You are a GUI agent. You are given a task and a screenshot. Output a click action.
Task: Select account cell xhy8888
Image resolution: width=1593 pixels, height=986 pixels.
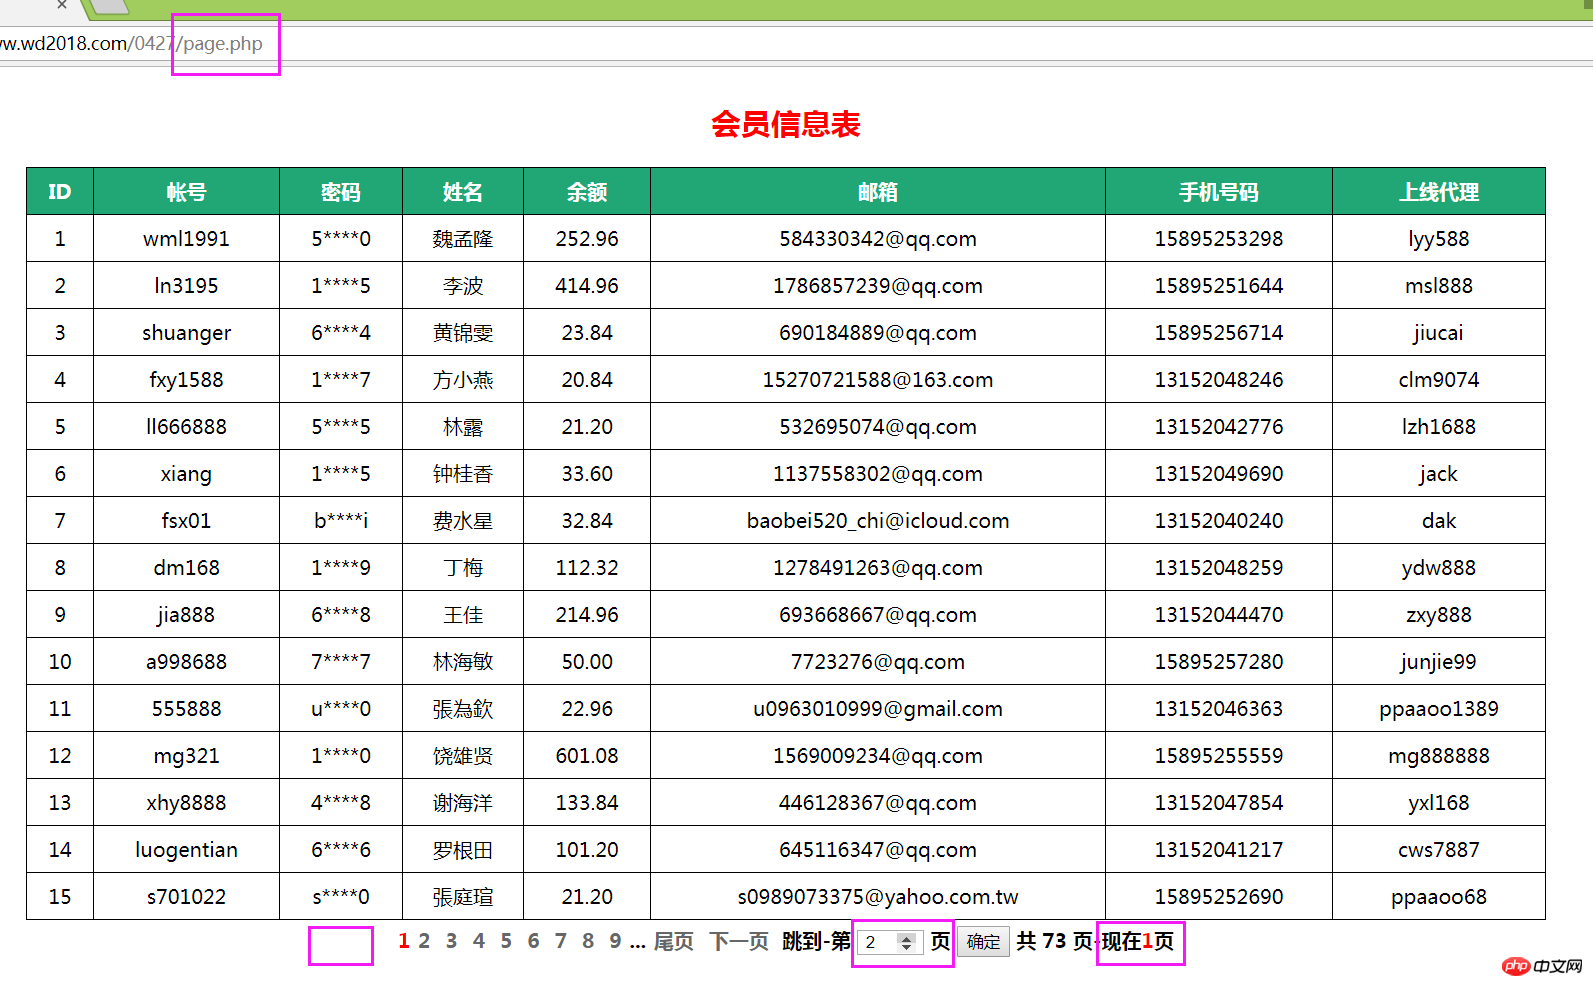(186, 803)
